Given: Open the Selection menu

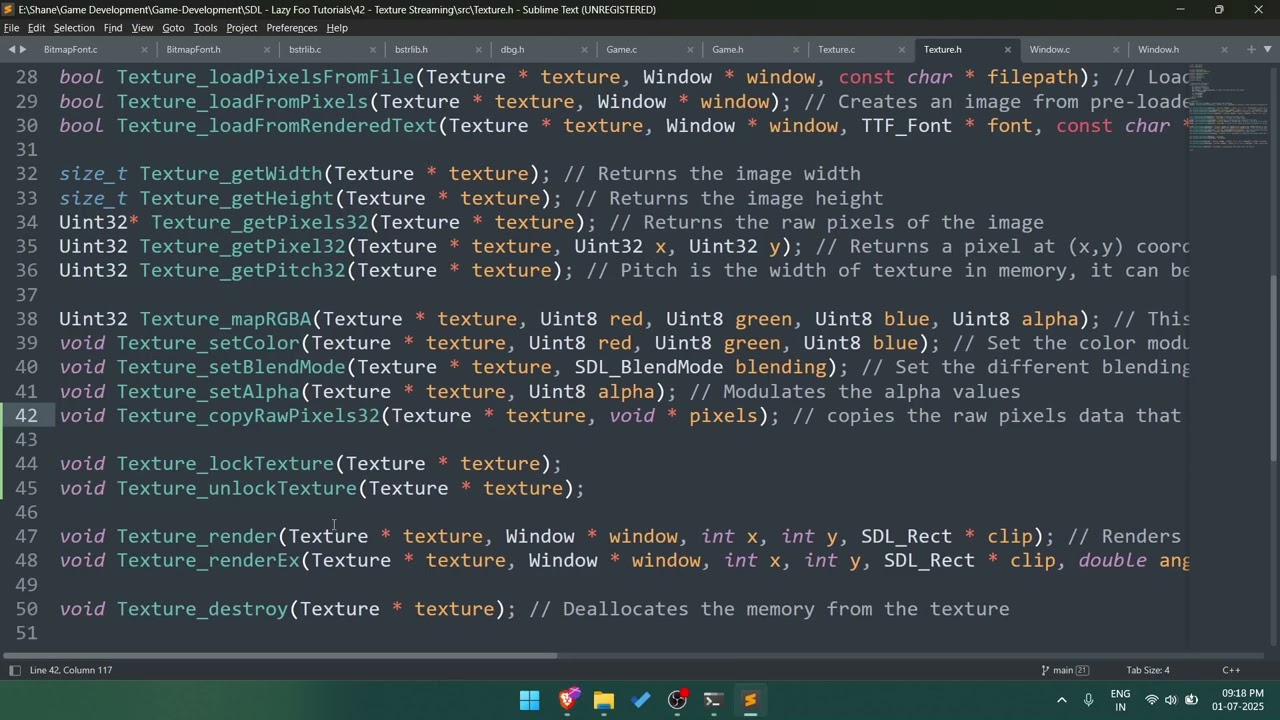Looking at the screenshot, I should pyautogui.click(x=74, y=28).
